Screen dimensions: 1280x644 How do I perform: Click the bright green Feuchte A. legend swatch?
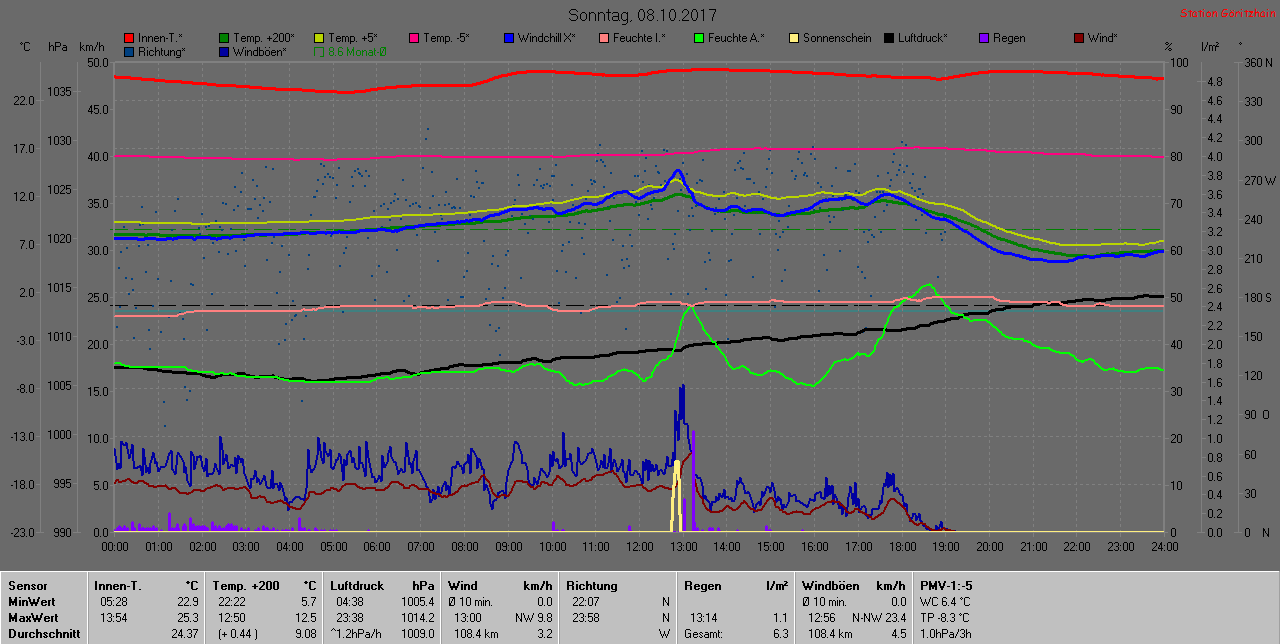[698, 38]
